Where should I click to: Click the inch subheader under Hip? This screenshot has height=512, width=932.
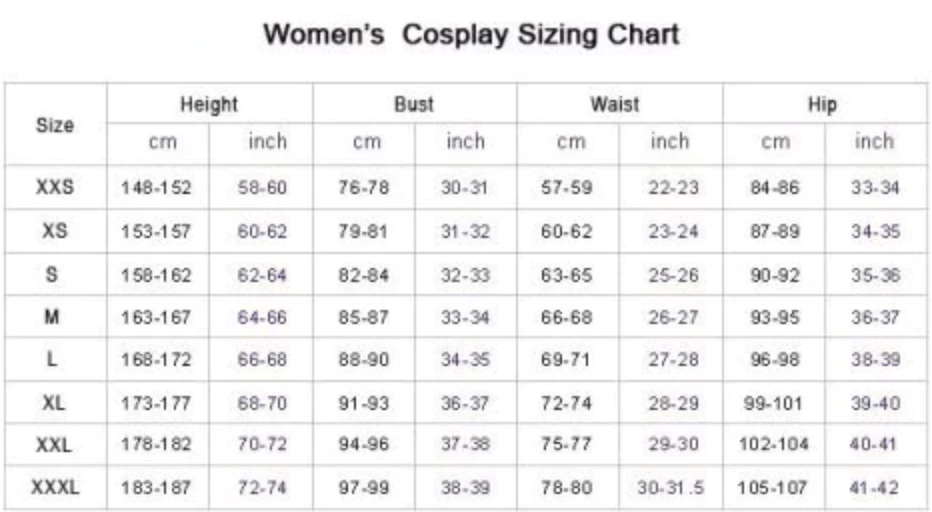pyautogui.click(x=874, y=142)
